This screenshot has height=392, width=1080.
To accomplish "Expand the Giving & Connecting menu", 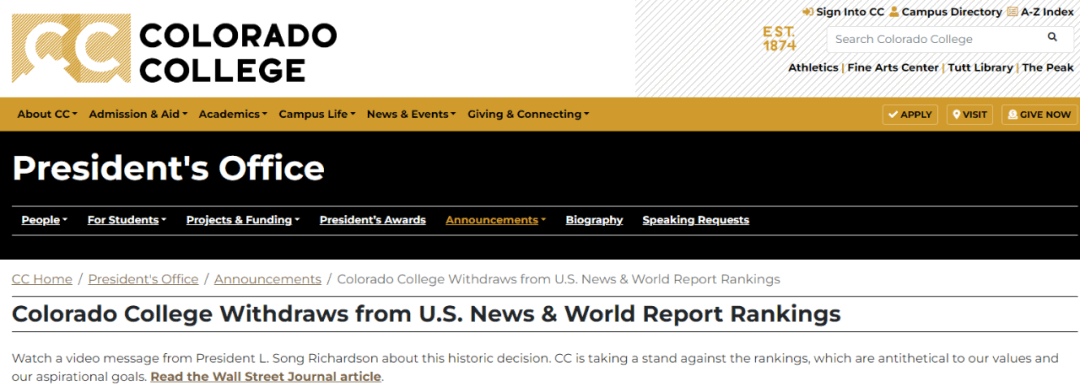I will tap(528, 114).
